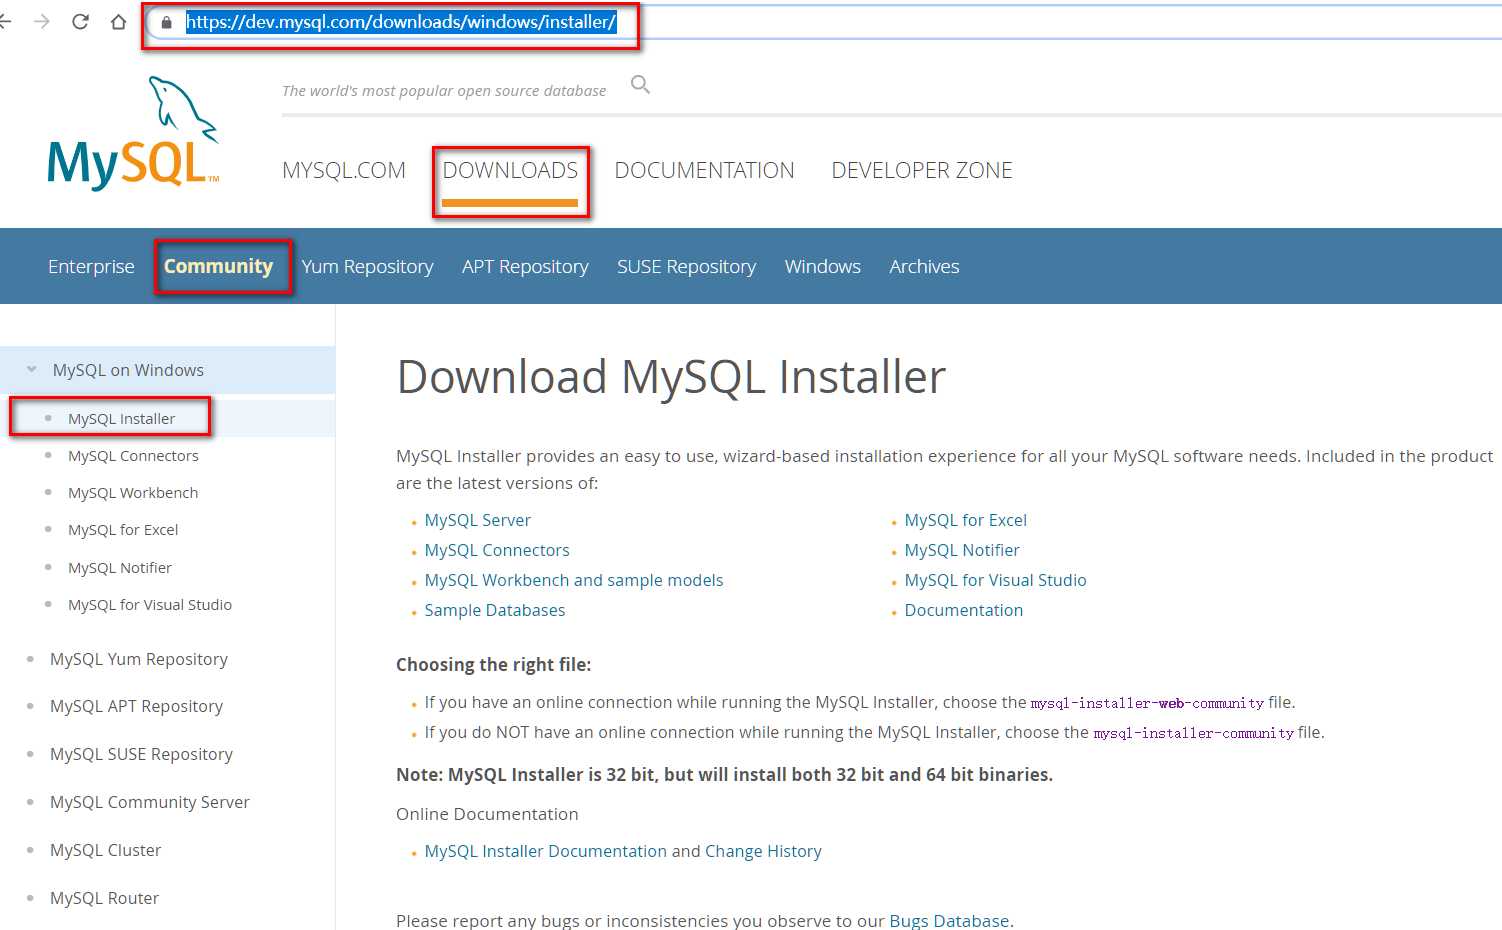Click the search magnifier icon
This screenshot has height=930, width=1502.
tap(640, 85)
